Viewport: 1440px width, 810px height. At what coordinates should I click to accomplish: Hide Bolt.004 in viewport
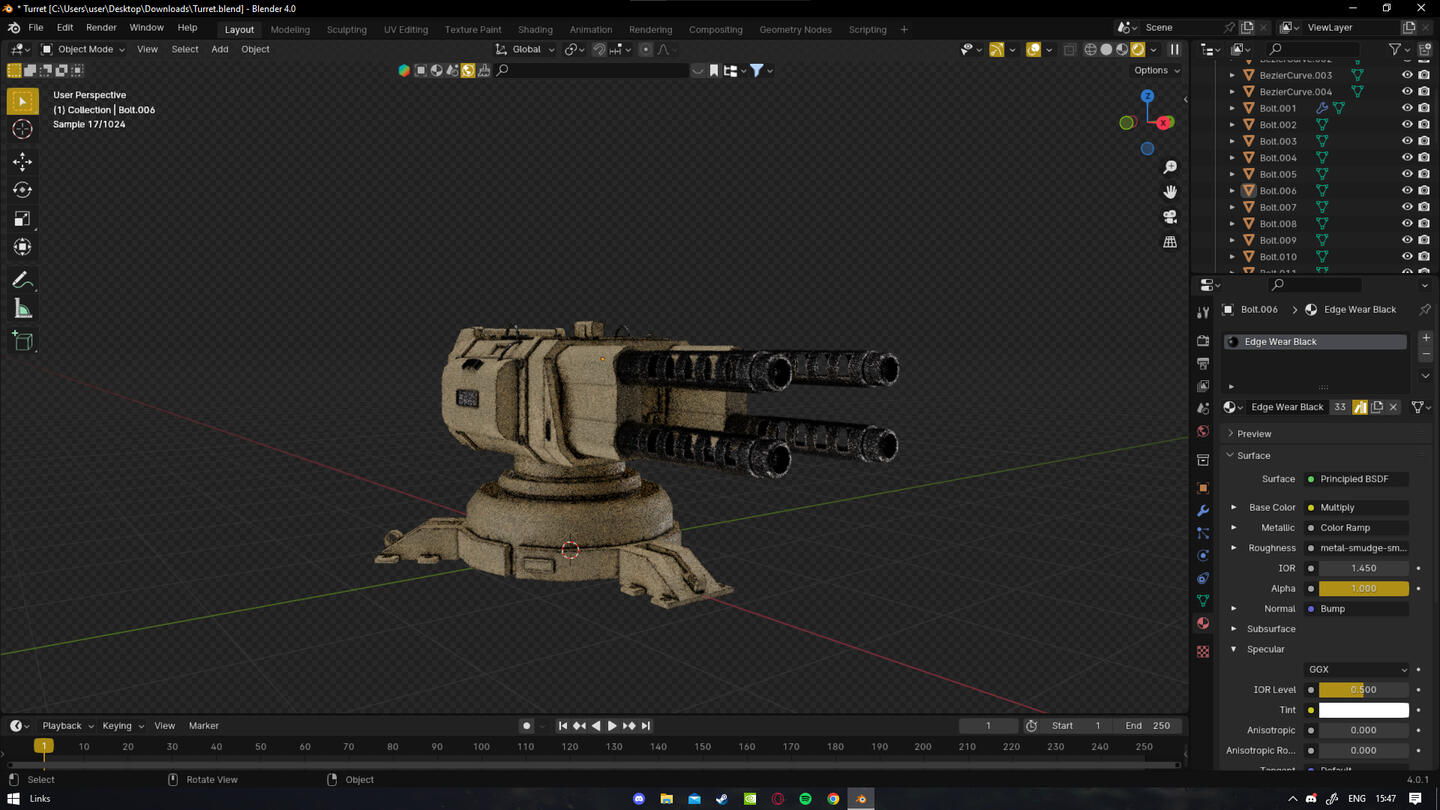[x=1407, y=158]
